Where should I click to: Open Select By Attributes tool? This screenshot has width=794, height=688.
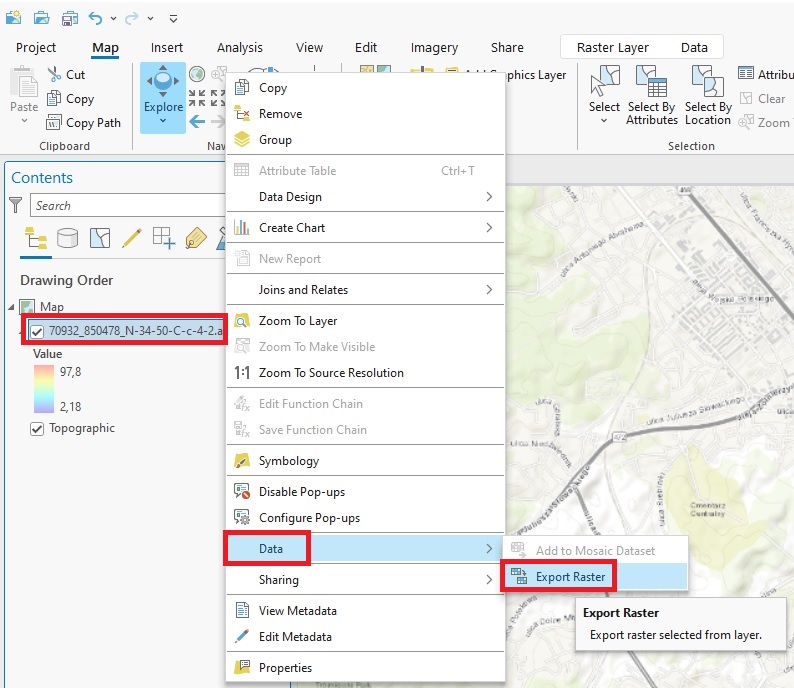point(652,96)
